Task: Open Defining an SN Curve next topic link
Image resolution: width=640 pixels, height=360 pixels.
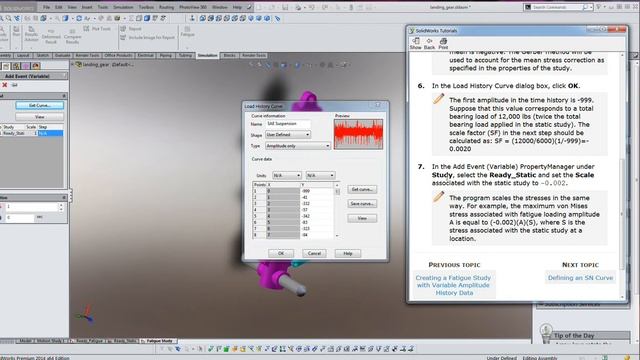Action: point(580,278)
